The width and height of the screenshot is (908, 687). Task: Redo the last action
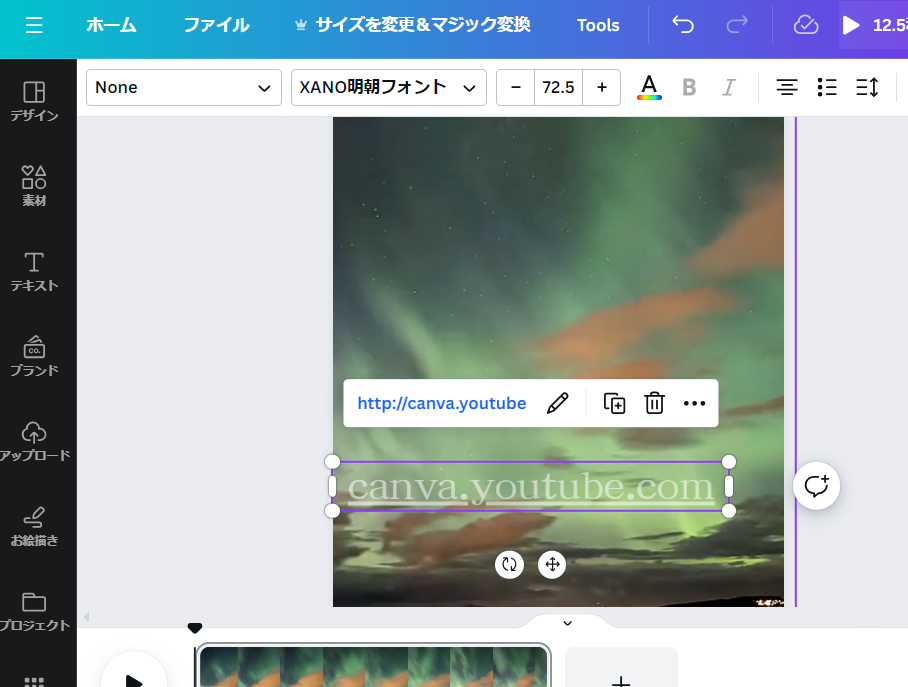737,25
